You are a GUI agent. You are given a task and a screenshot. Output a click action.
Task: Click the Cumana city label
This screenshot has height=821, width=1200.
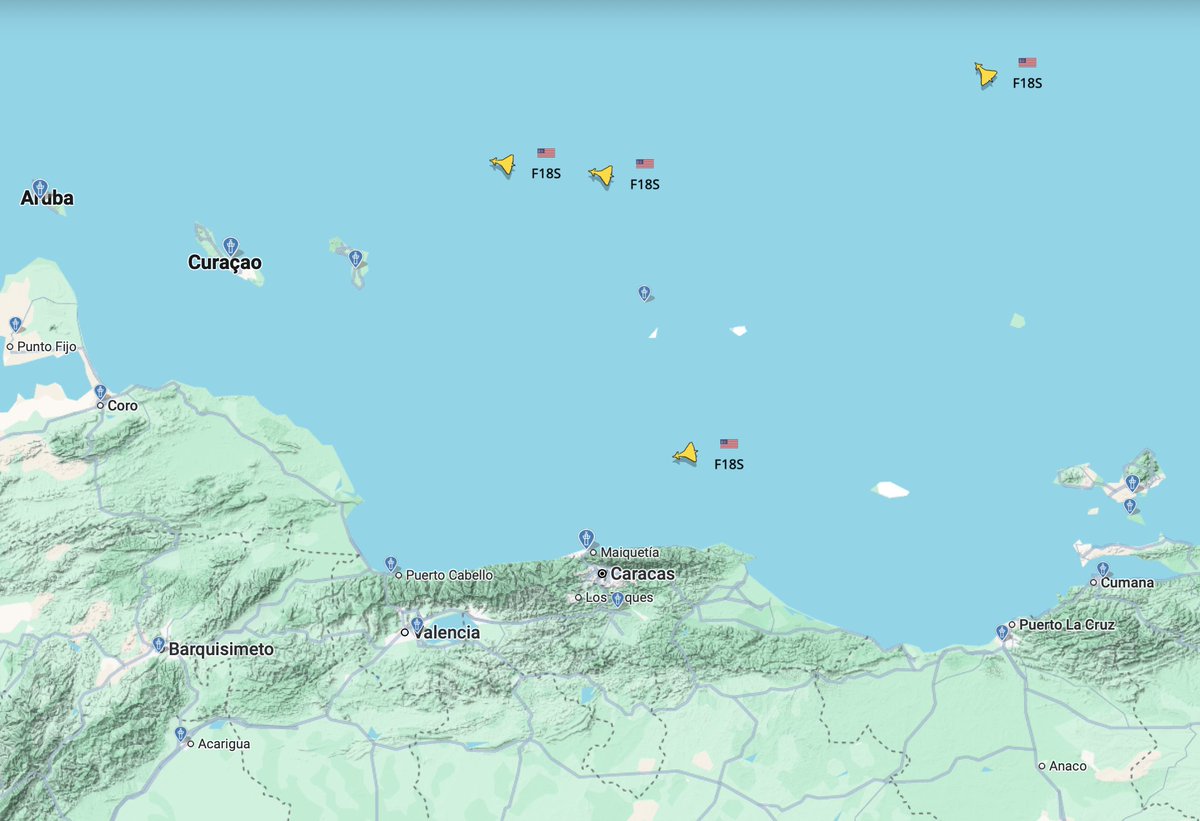tap(1128, 582)
